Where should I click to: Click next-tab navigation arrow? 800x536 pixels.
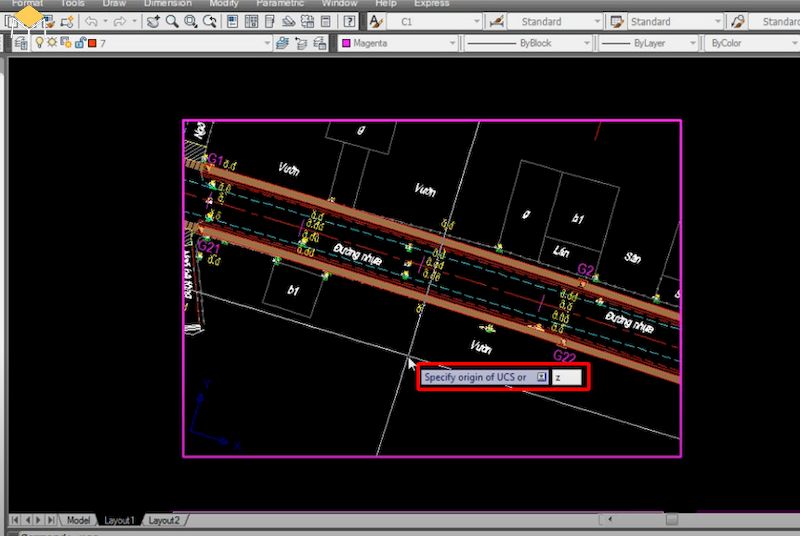[39, 520]
